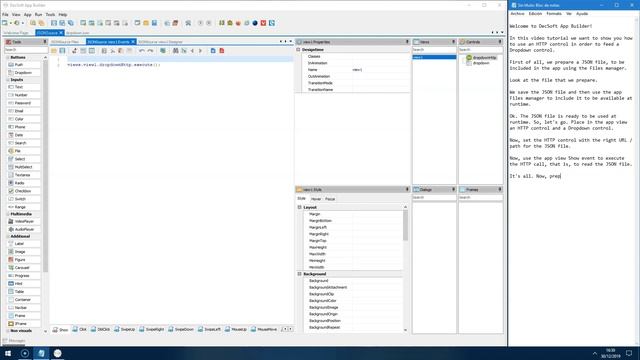Close the JSONSource view1 Events tab
Screen dimensions: 640x360
click(133, 42)
